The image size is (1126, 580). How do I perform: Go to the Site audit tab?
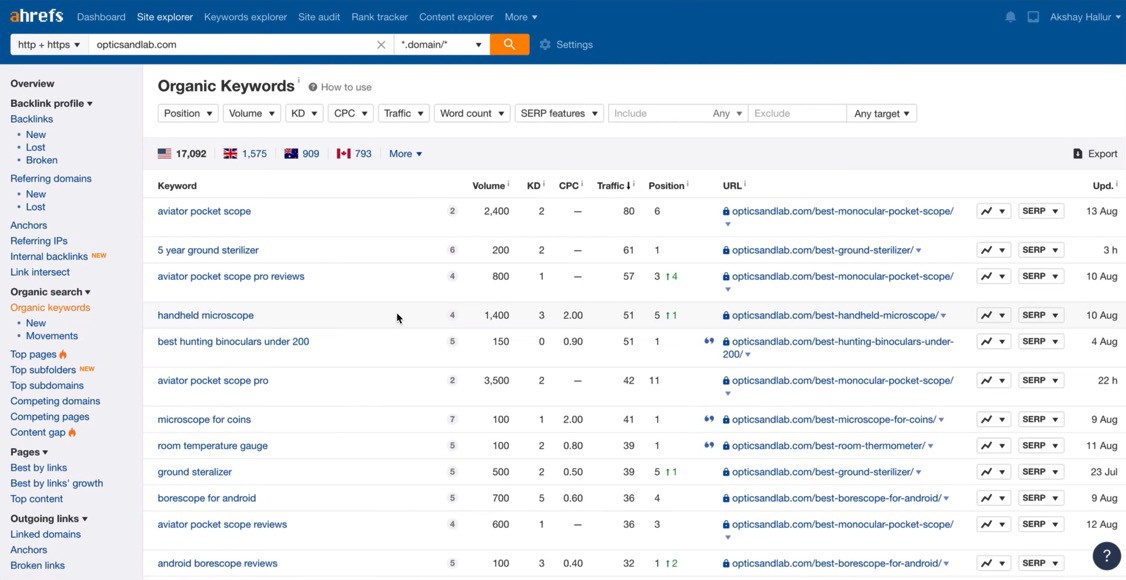[319, 17]
